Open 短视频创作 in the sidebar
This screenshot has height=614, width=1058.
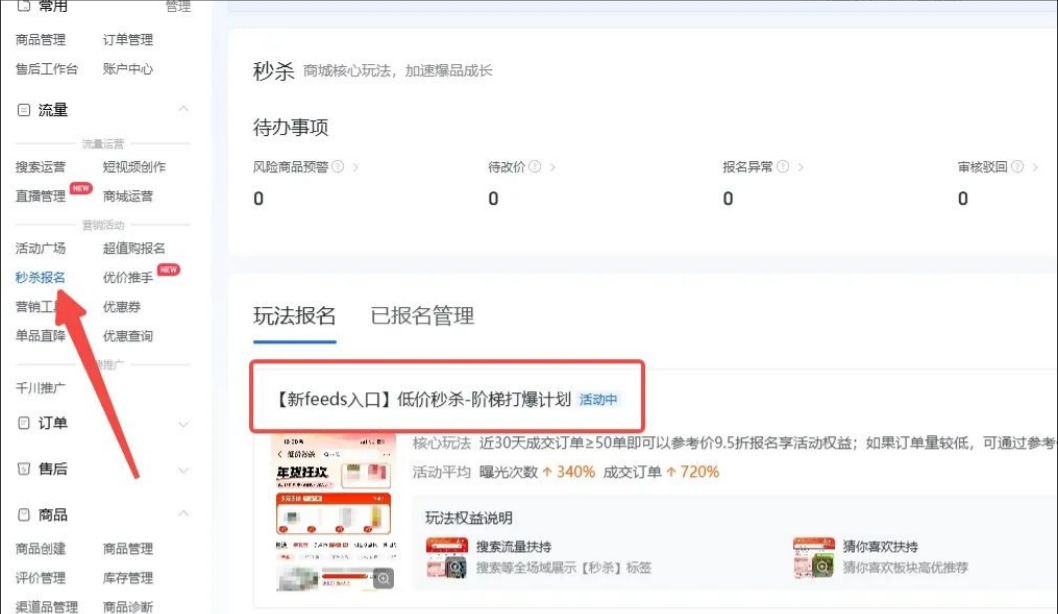point(134,167)
